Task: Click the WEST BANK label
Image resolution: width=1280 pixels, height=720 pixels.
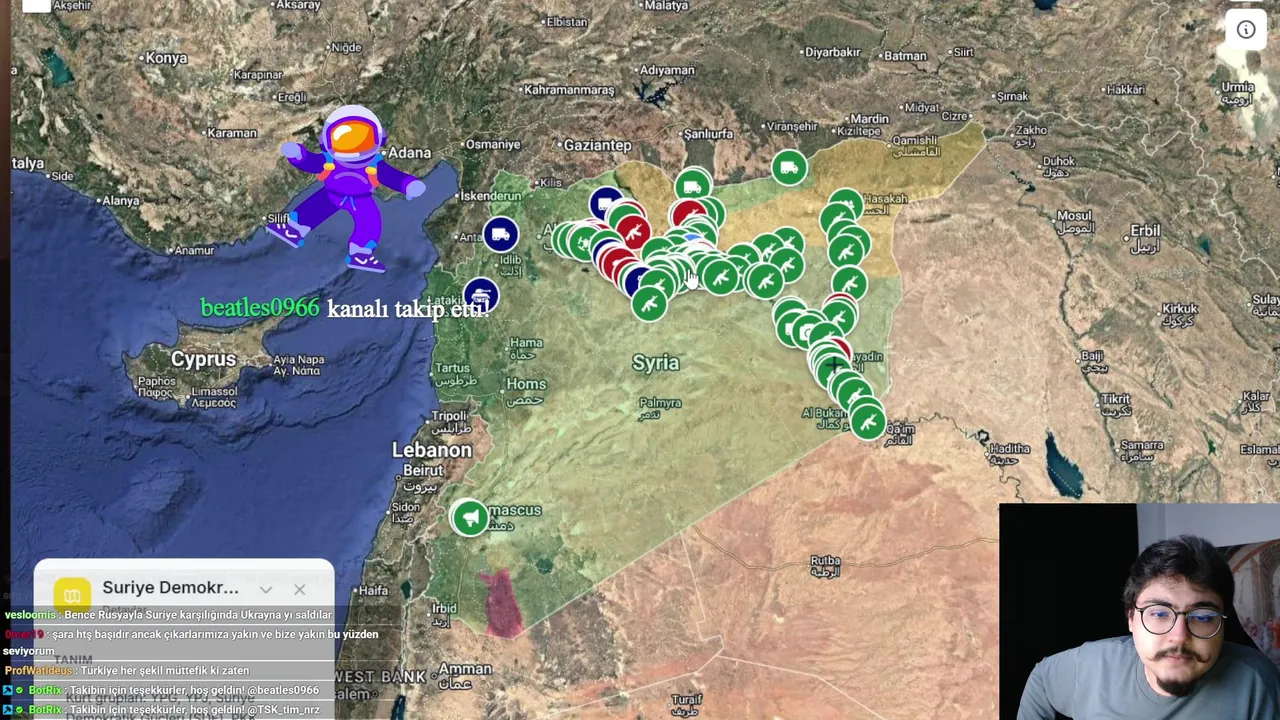Action: 379,677
